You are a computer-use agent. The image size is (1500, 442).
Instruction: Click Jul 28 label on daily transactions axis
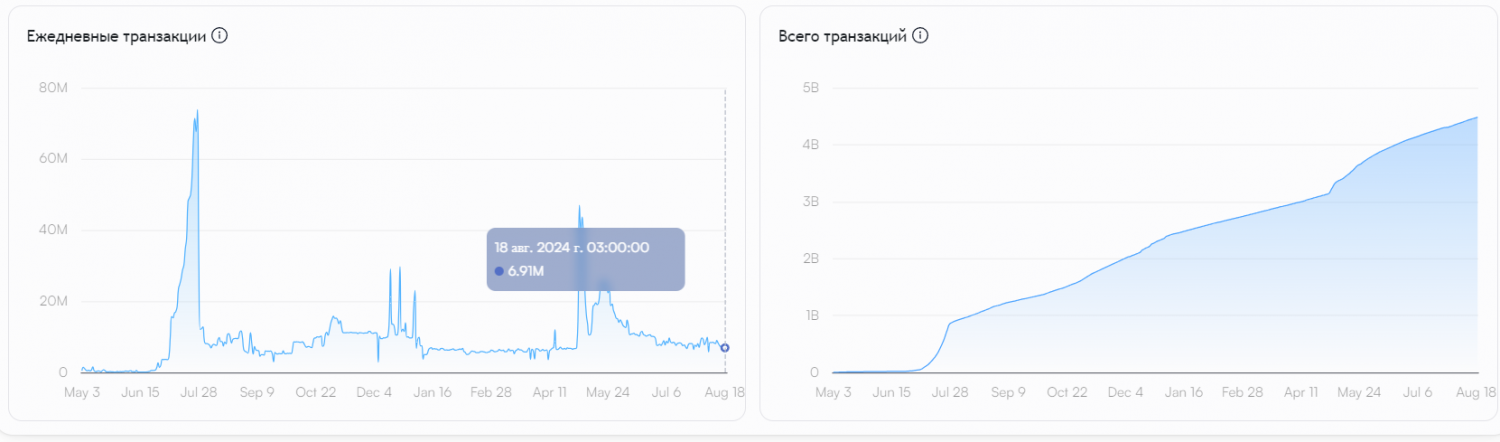198,392
